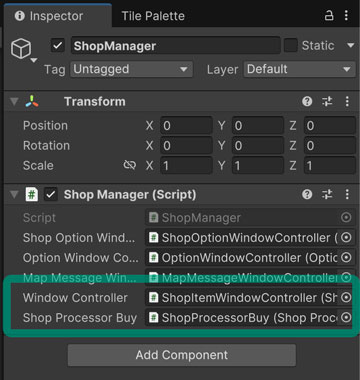The height and width of the screenshot is (380, 360).
Task: Open the Static flags dropdown arrow
Action: click(350, 45)
